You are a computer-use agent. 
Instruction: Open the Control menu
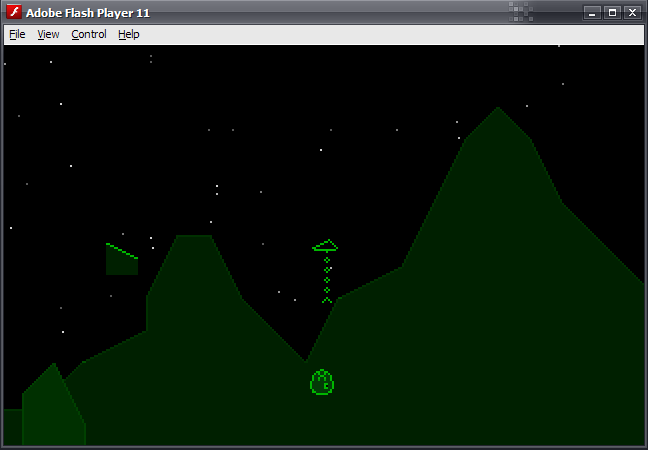pos(89,34)
